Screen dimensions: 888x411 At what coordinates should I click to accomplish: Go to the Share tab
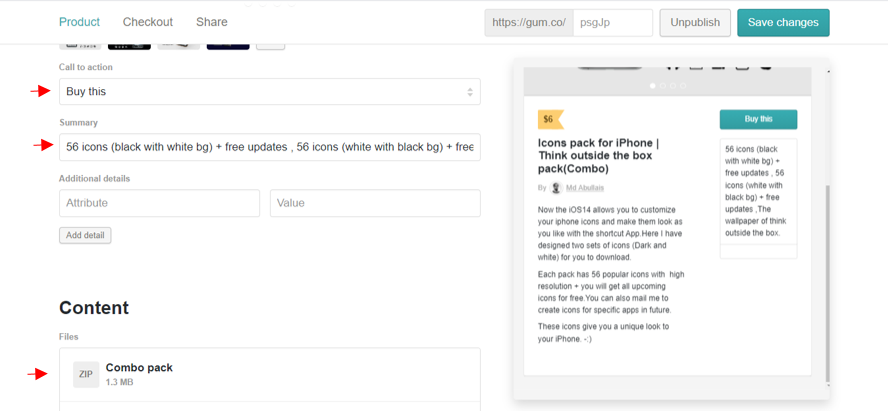pyautogui.click(x=212, y=22)
